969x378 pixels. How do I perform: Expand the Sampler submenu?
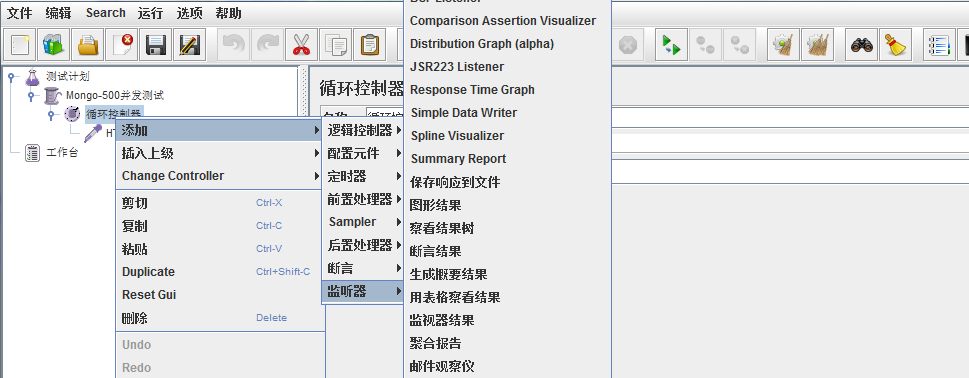point(363,222)
